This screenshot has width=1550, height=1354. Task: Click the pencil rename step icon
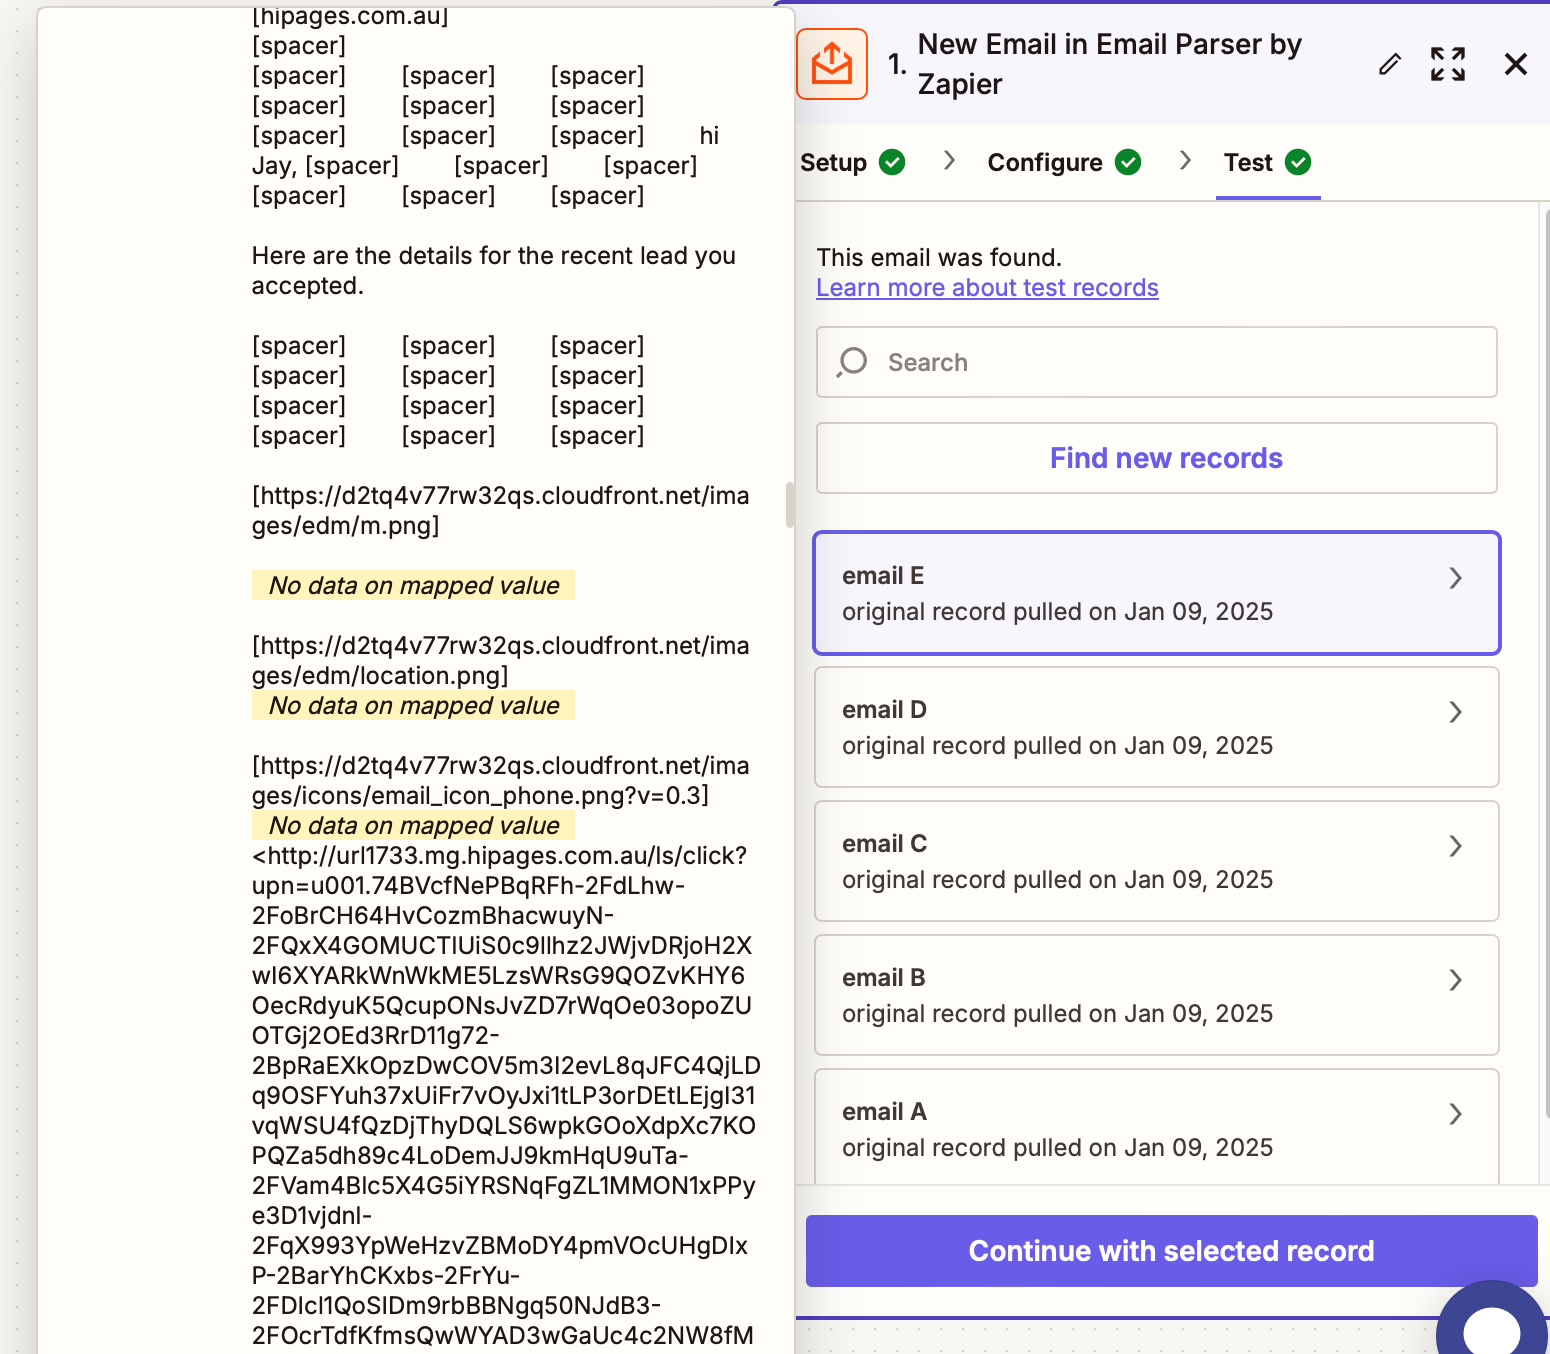pyautogui.click(x=1390, y=64)
